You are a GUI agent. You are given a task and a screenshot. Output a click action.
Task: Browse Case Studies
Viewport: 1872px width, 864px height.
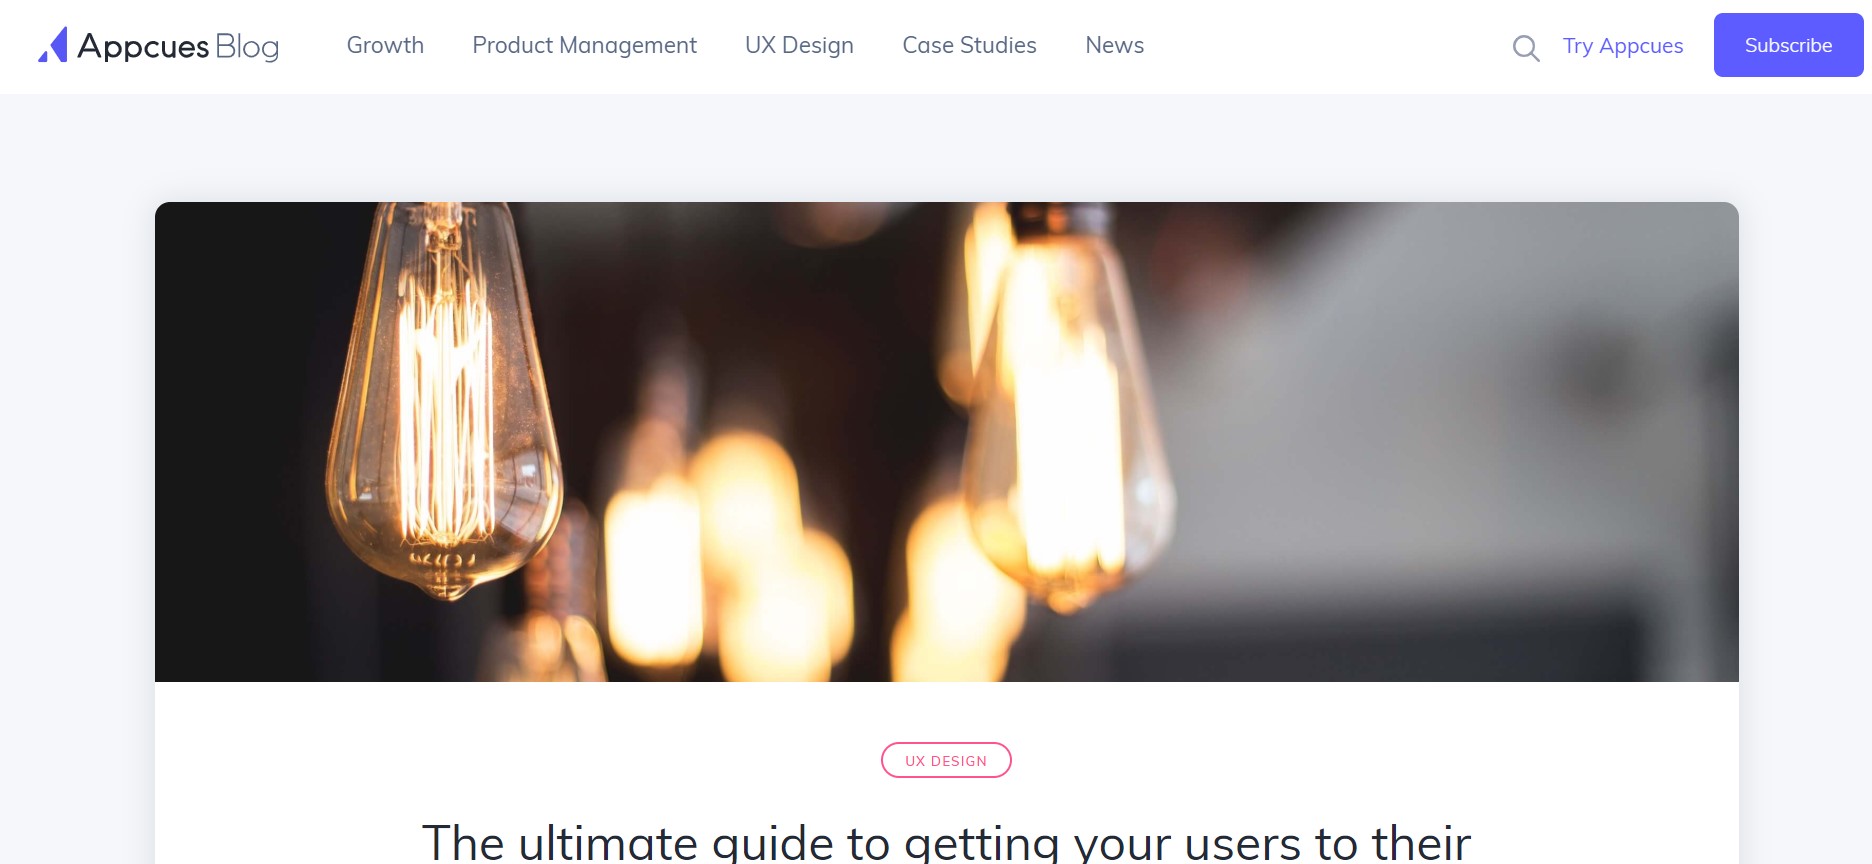(969, 45)
